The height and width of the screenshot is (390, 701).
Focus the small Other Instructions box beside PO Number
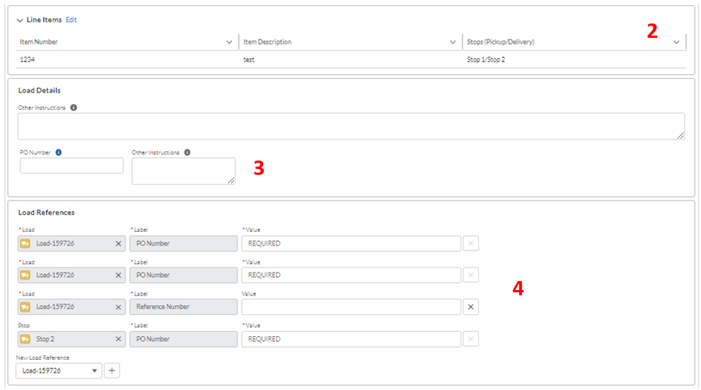(x=183, y=171)
